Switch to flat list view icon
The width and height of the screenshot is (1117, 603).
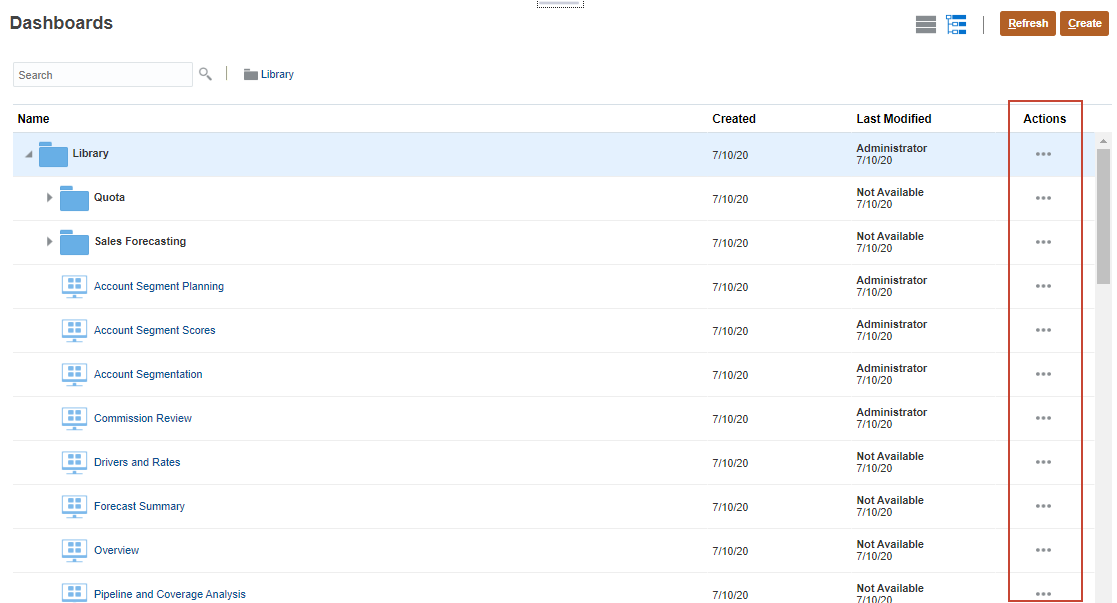(926, 25)
